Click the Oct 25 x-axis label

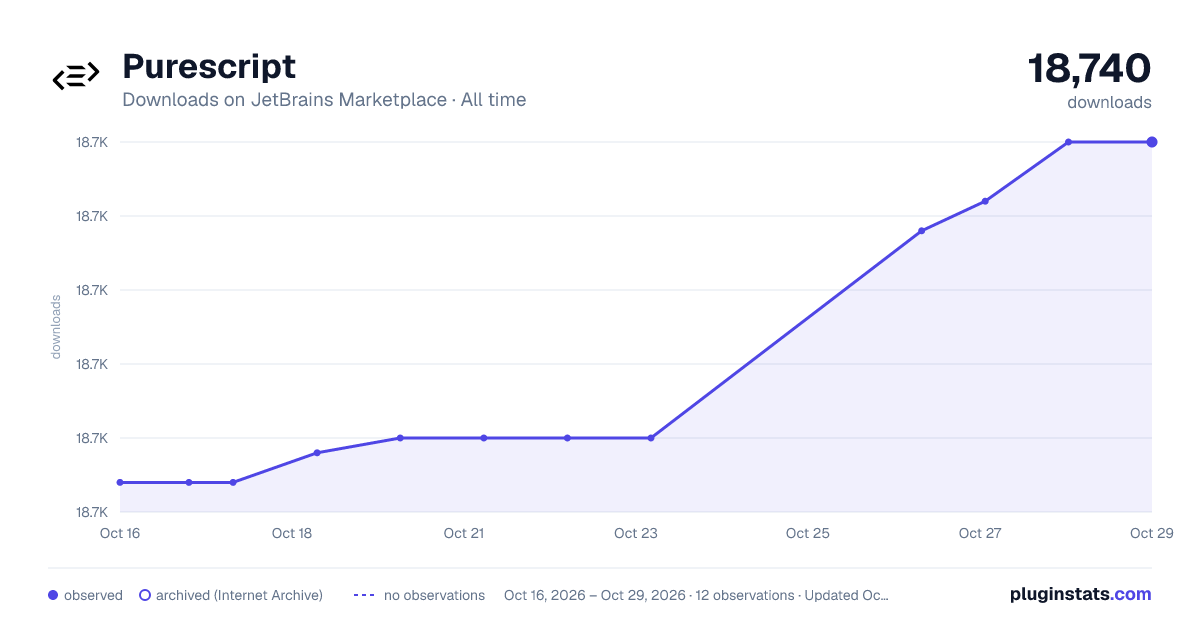pyautogui.click(x=808, y=533)
